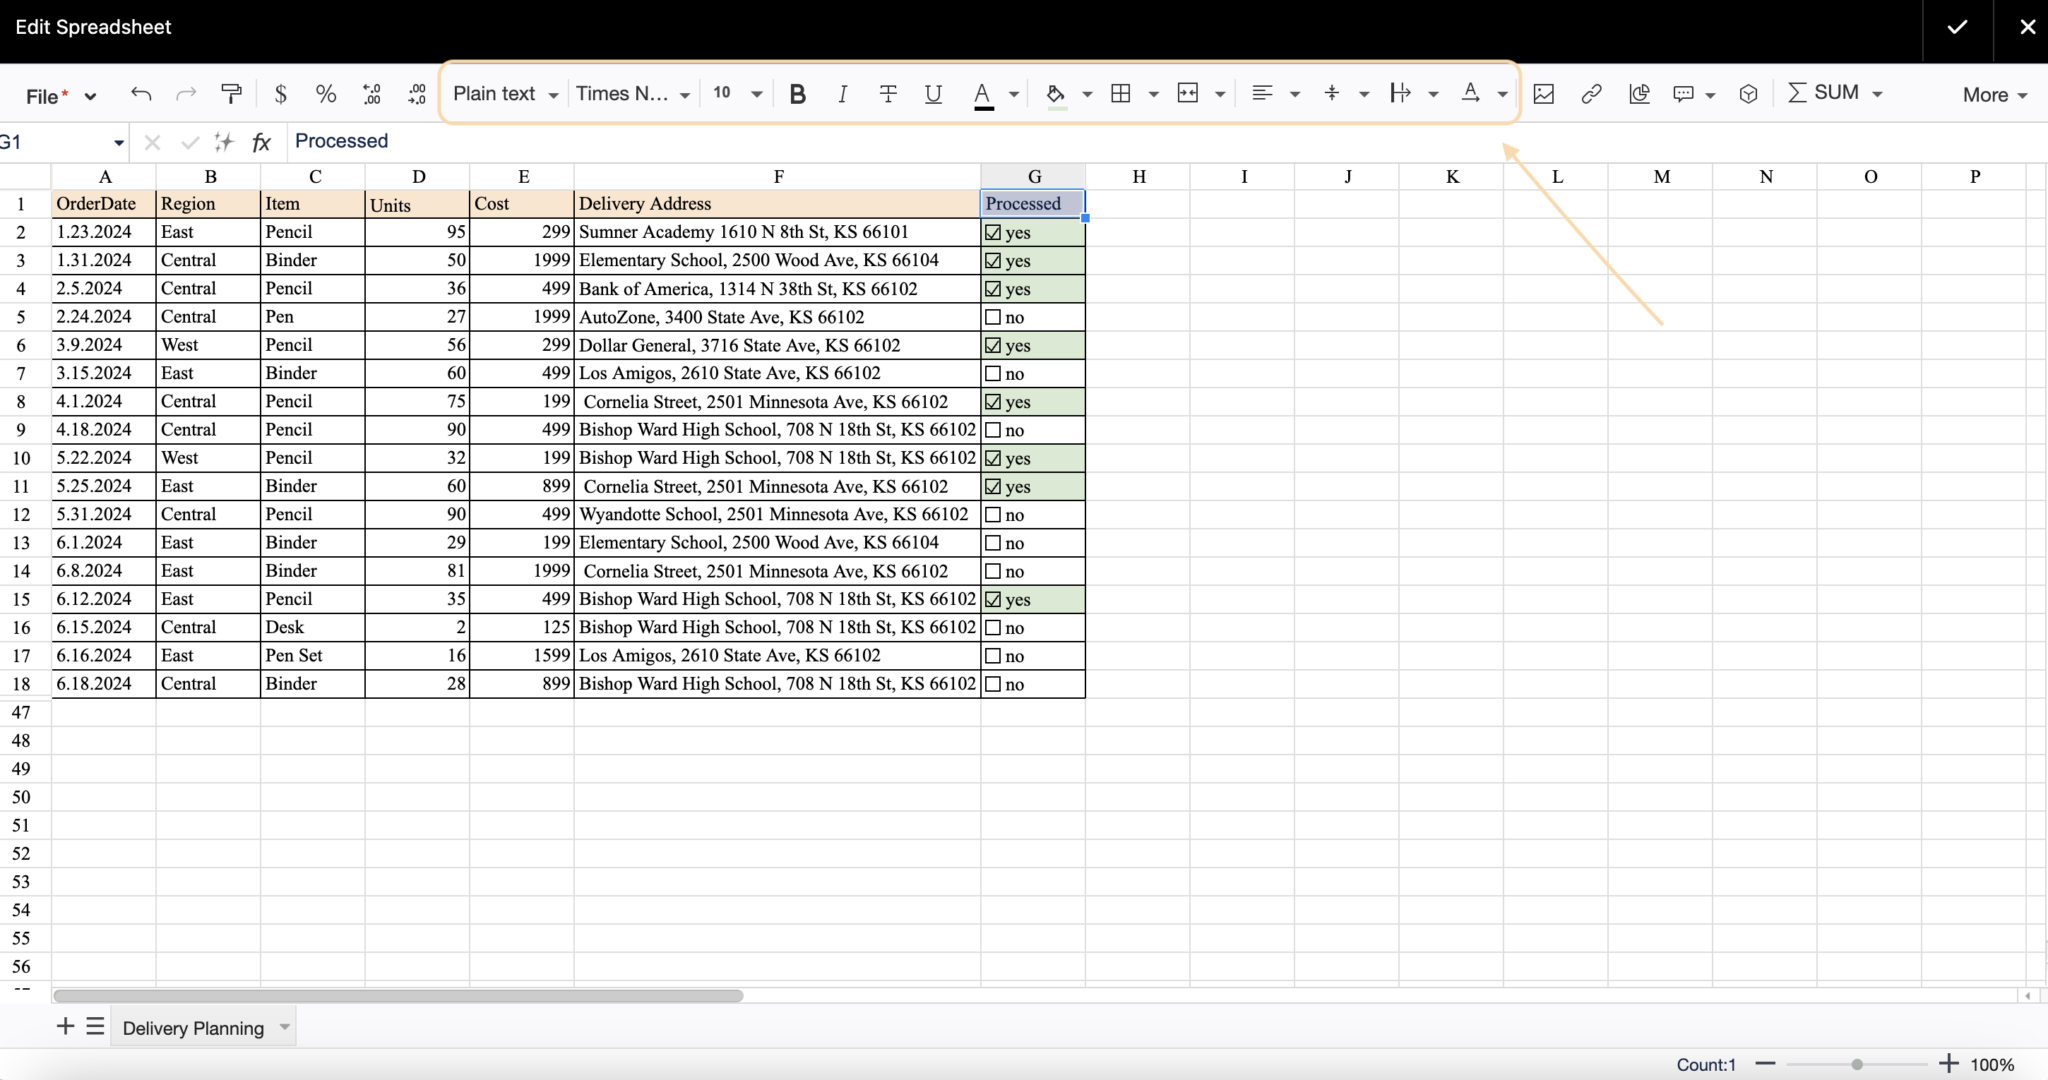Screen dimensions: 2048x1080
Task: Click the Paint Format tool
Action: 232,93
